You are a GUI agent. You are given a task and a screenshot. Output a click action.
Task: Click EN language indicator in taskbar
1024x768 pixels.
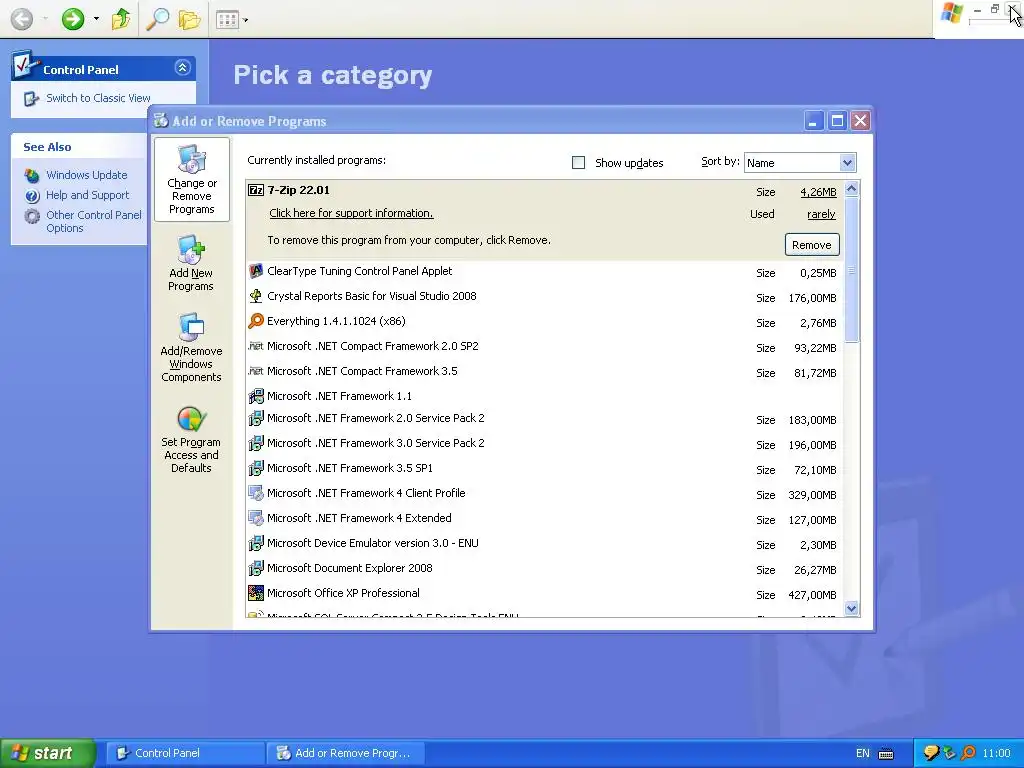pos(863,754)
